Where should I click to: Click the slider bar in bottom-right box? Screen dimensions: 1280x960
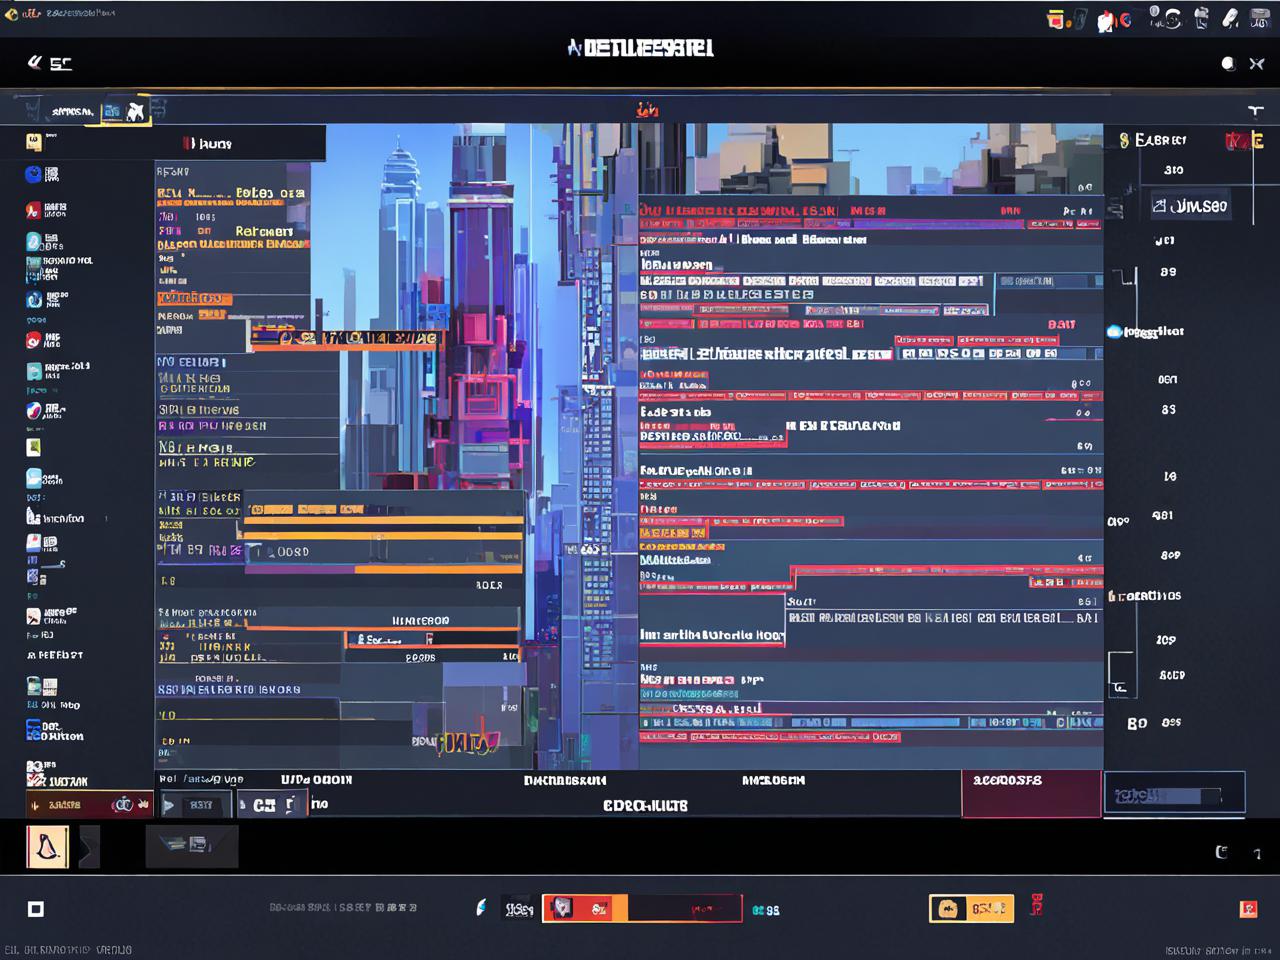(x=1167, y=796)
